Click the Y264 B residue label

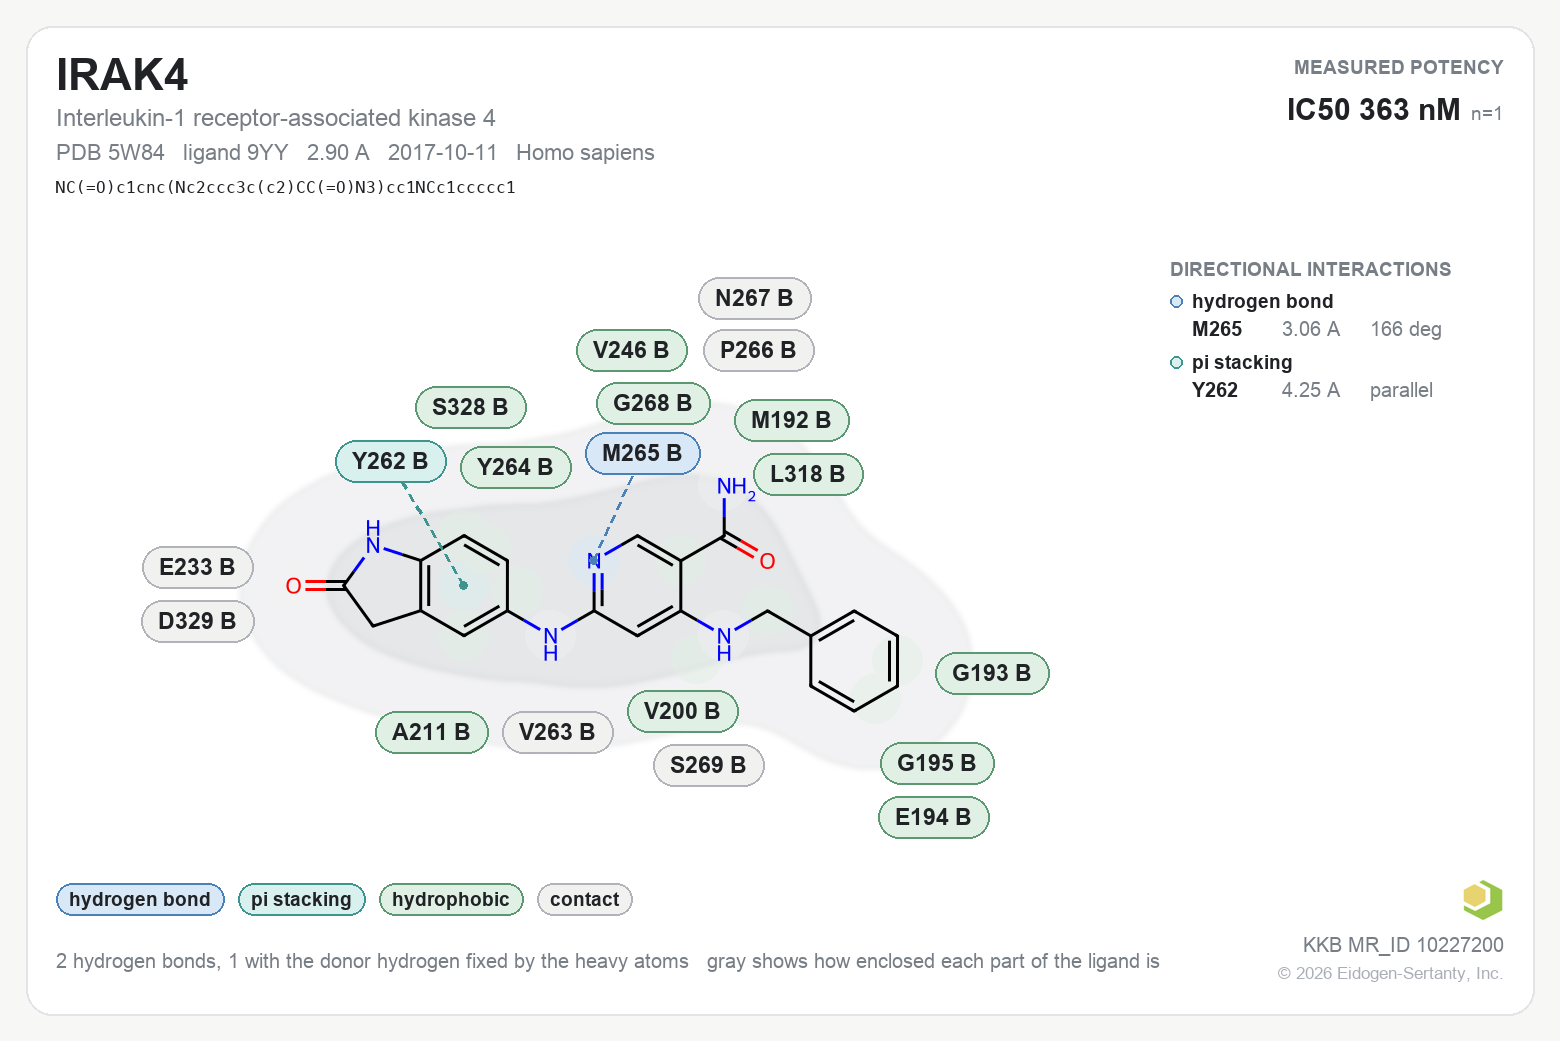(515, 467)
